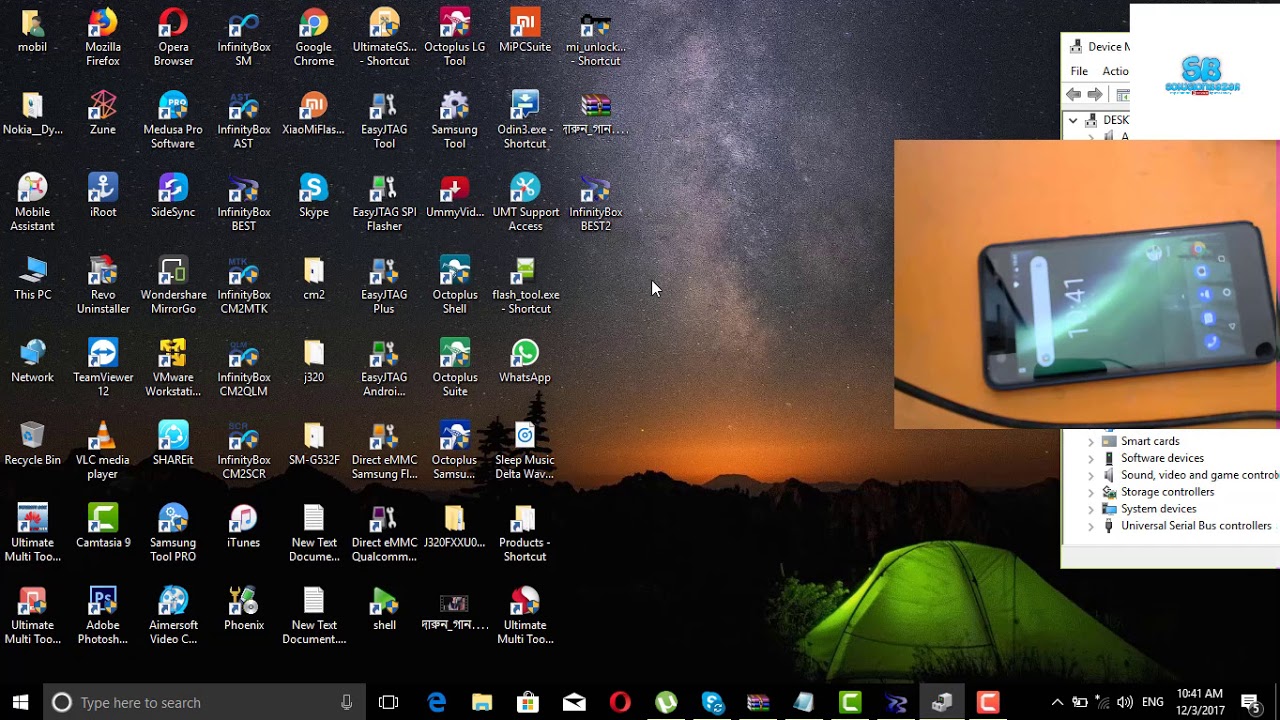This screenshot has height=720, width=1280.
Task: Select the j320 folder on the desktop
Action: click(x=314, y=362)
